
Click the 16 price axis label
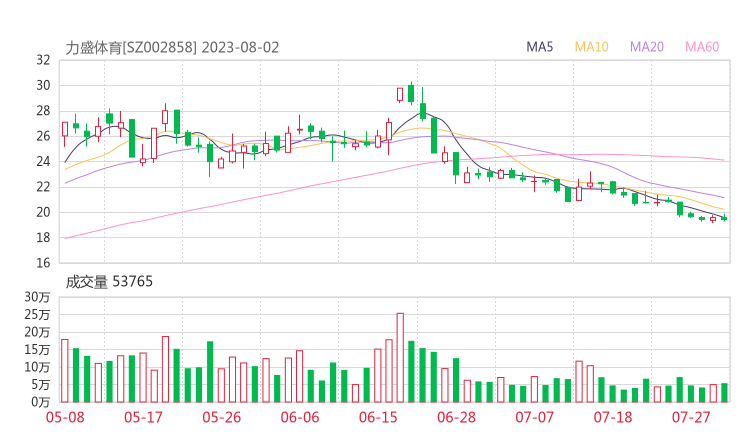click(x=43, y=263)
